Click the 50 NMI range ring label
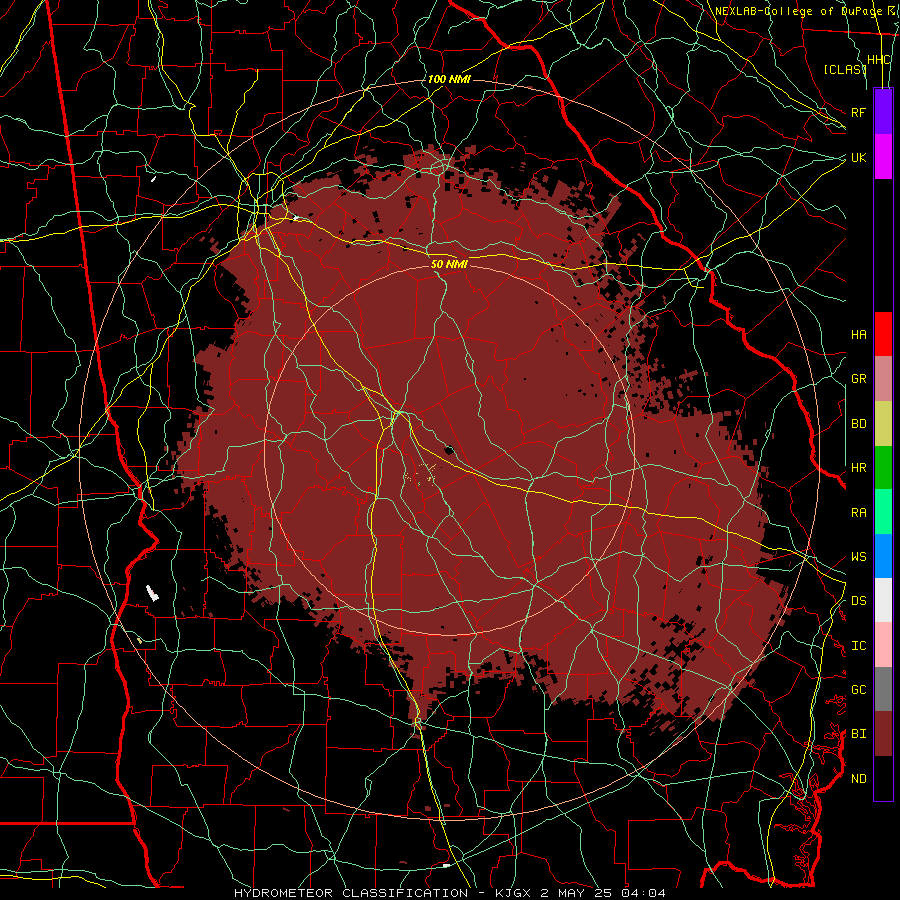Viewport: 900px width, 900px height. [449, 264]
